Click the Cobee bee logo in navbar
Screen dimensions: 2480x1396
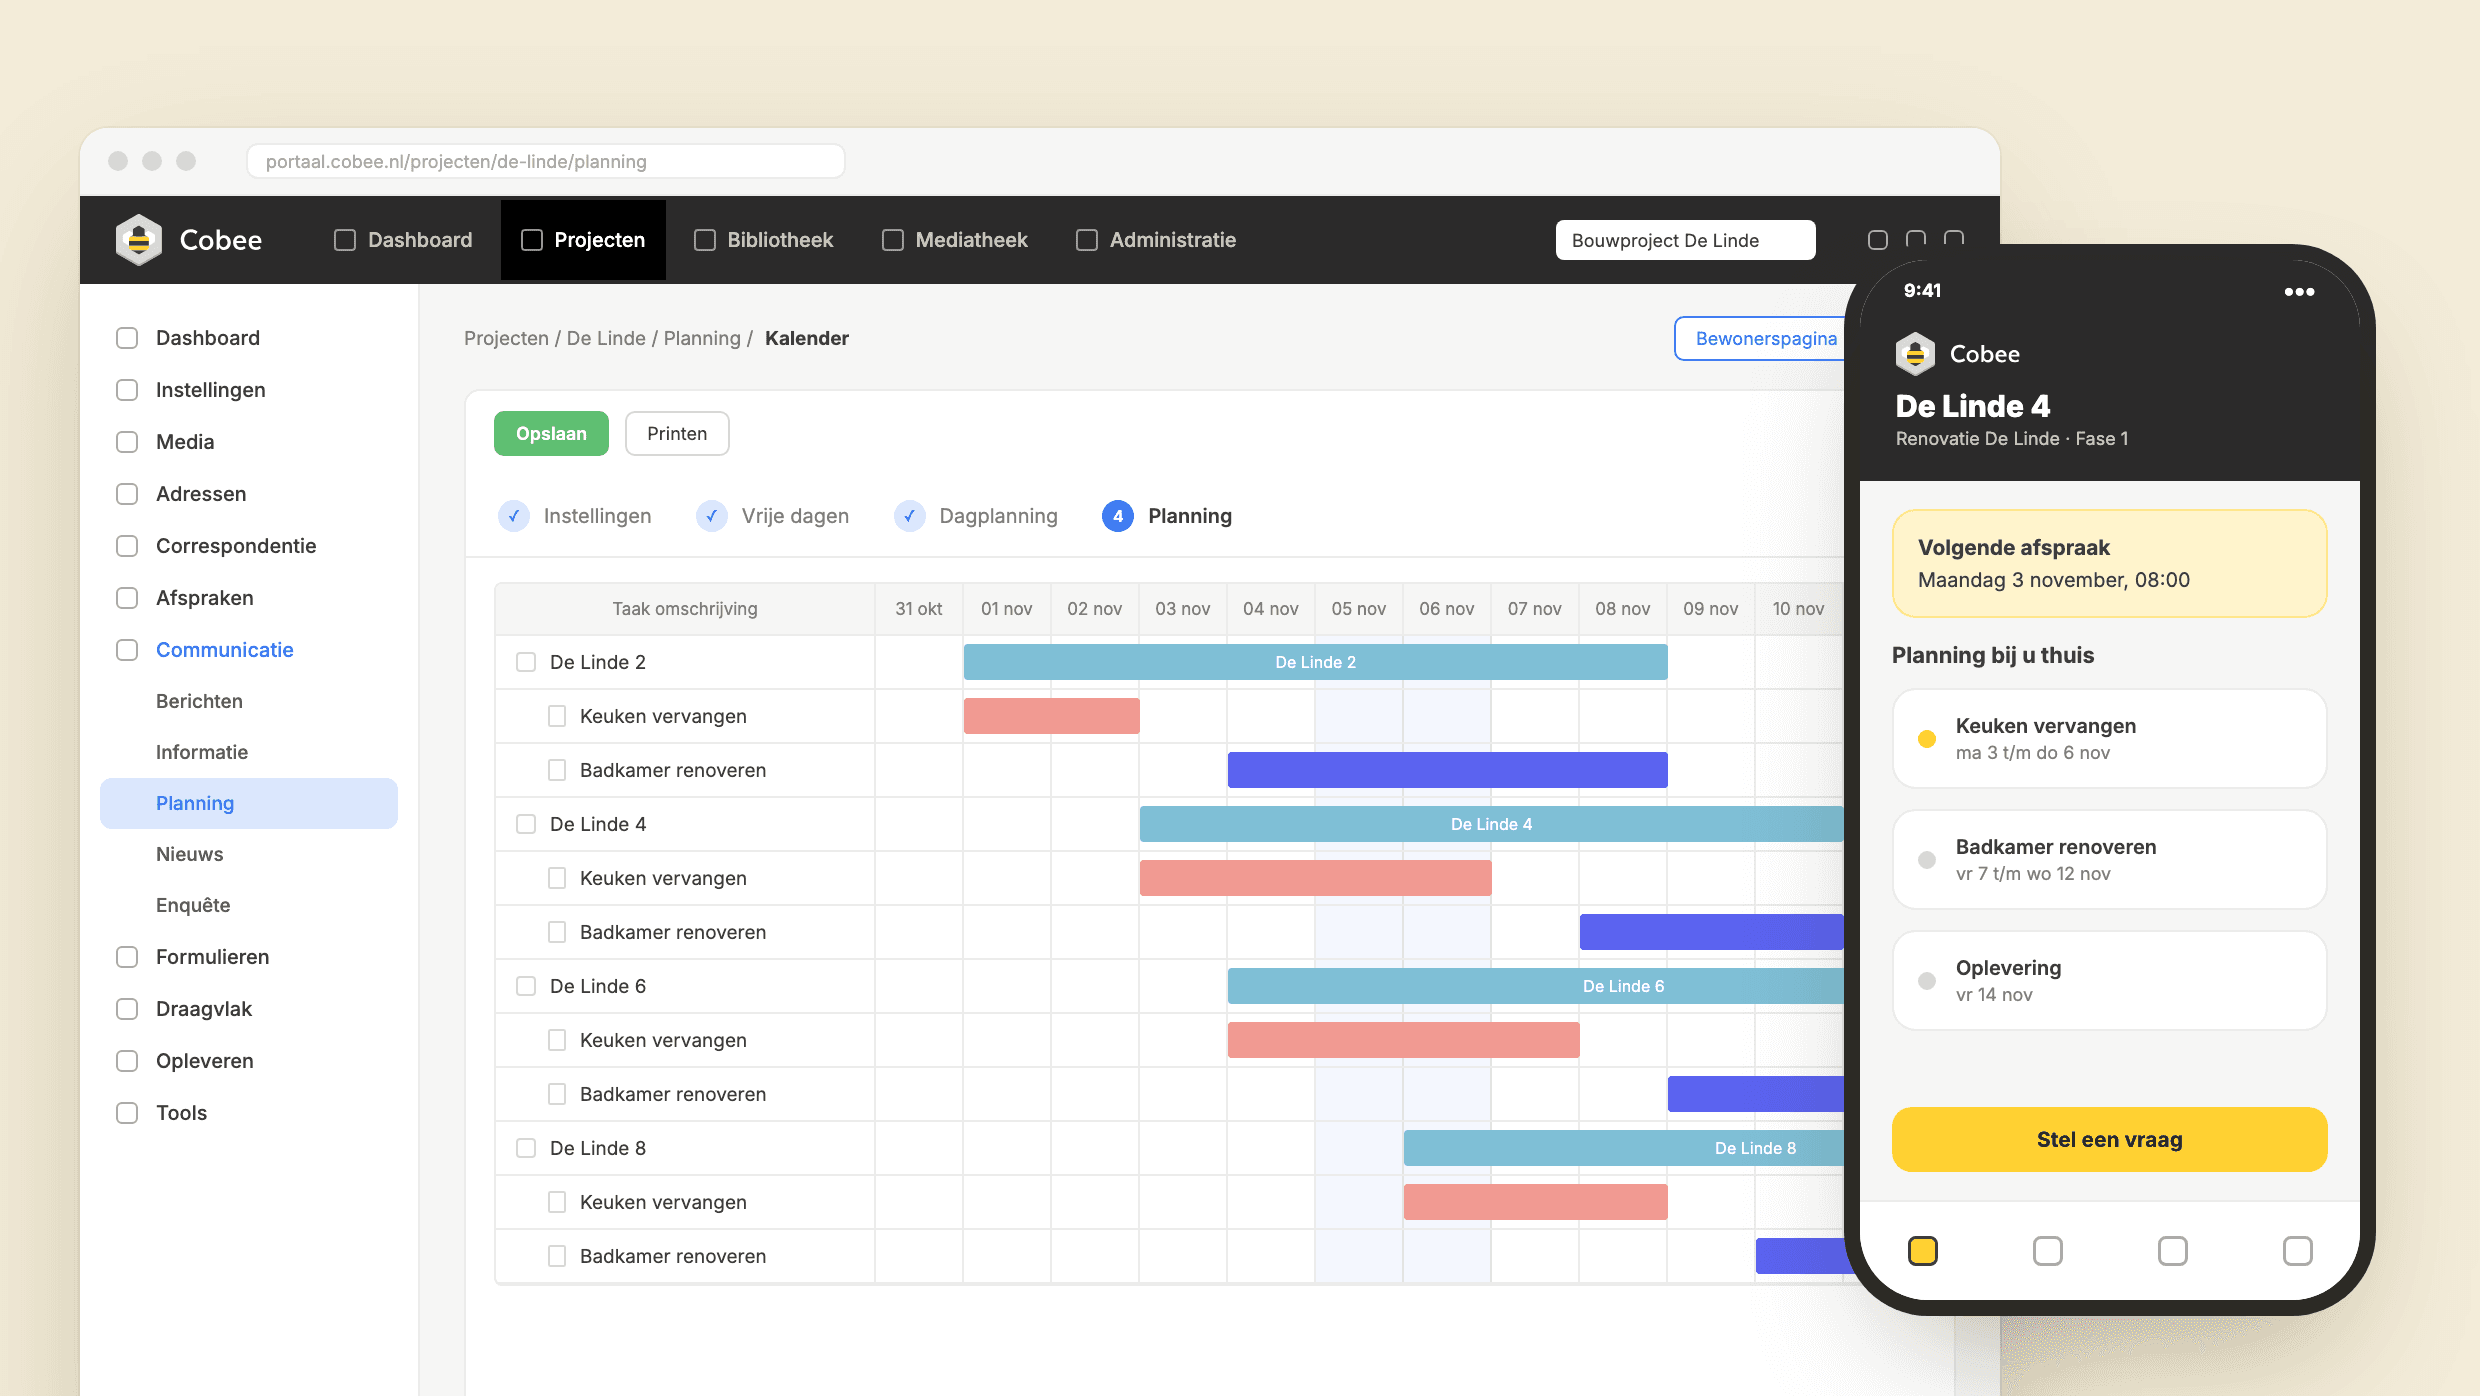[x=139, y=240]
